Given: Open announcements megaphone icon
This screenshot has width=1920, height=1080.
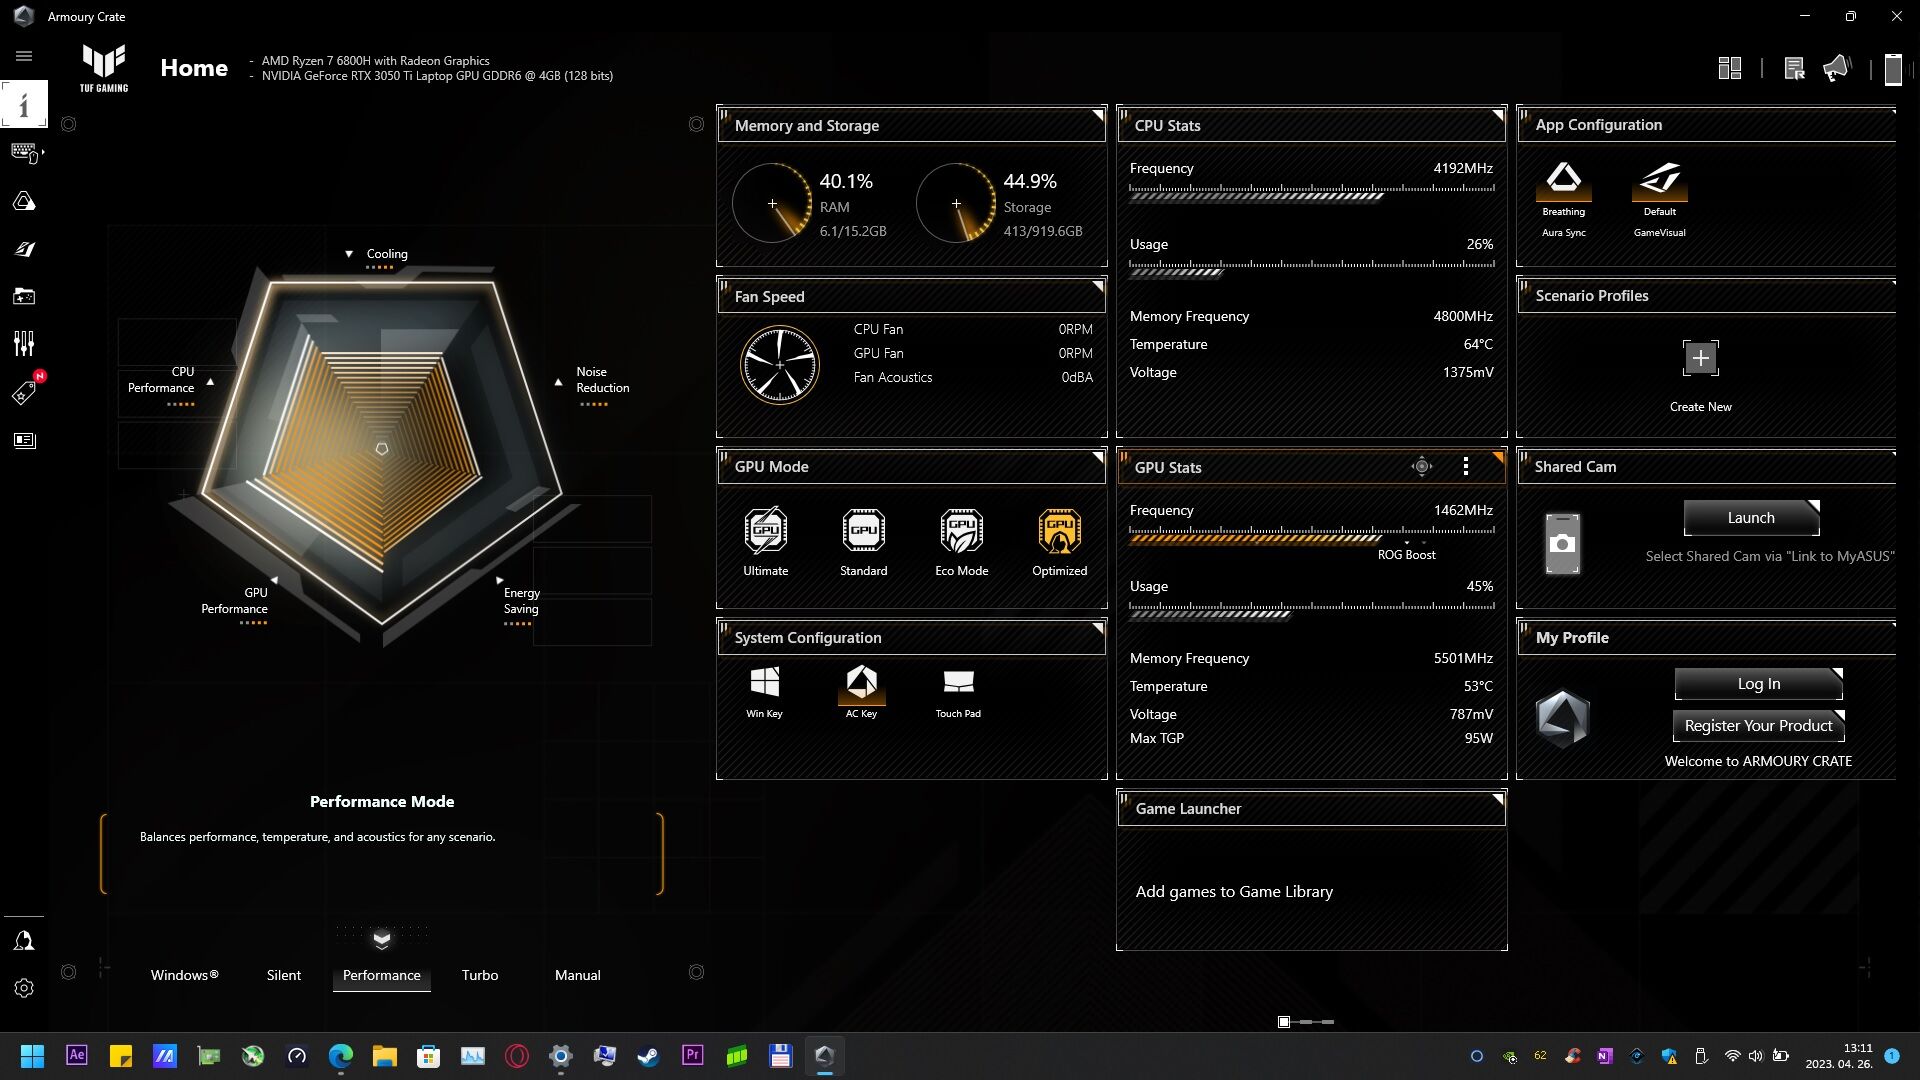Looking at the screenshot, I should 1837,68.
